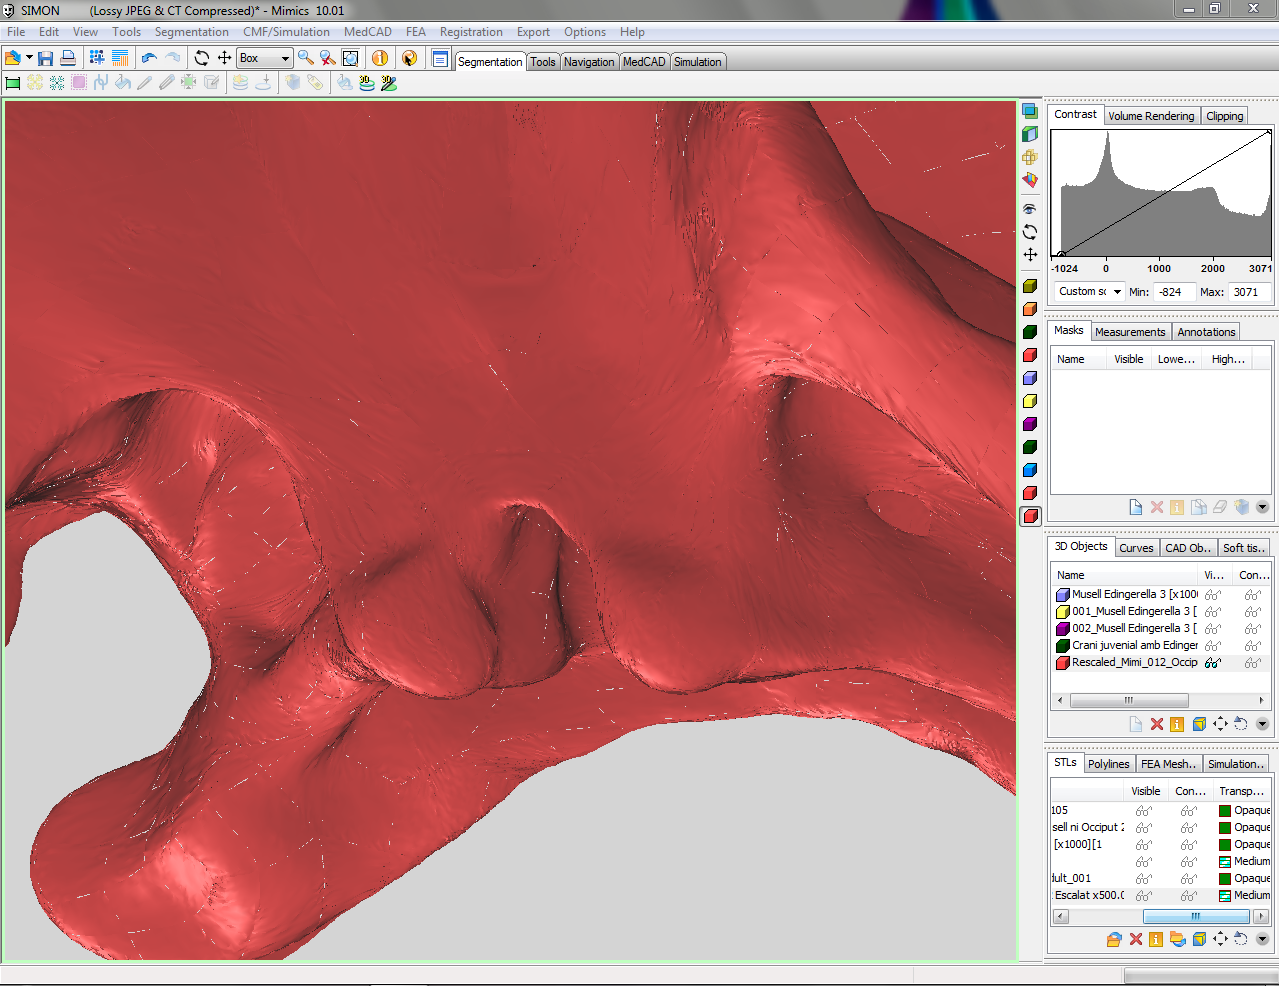This screenshot has height=986, width=1279.
Task: Select the Pan view cross-arrows tool in toolbar
Action: (225, 59)
